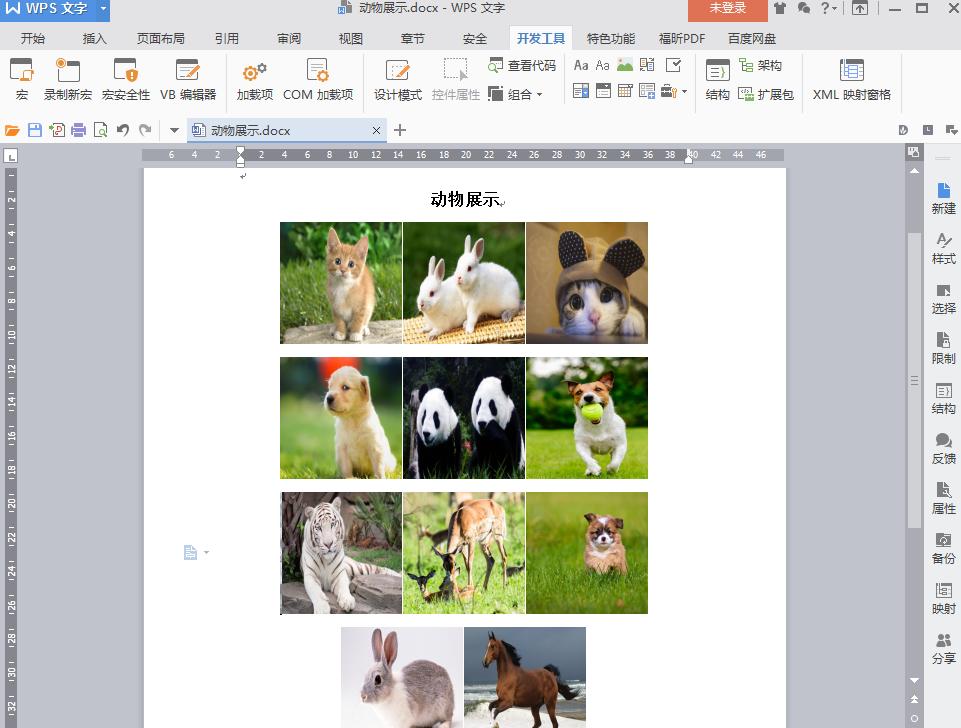
Task: Click the 未登录 login button
Action: click(x=726, y=9)
